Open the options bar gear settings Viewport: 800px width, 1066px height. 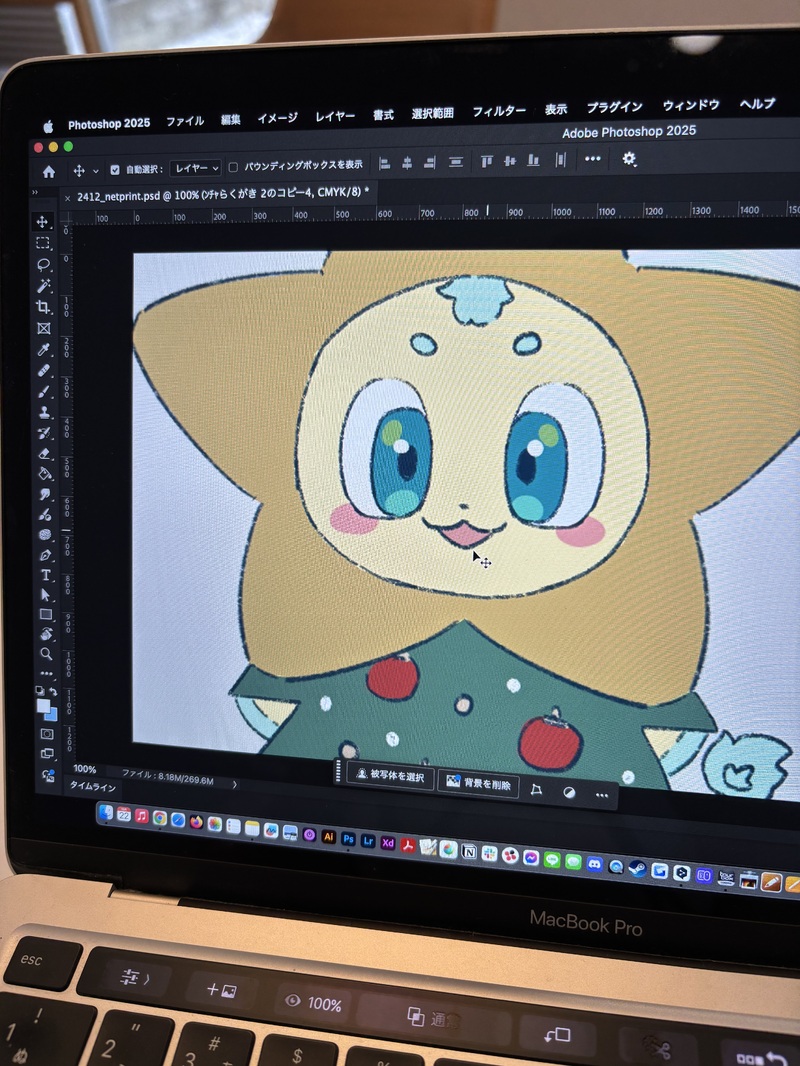(x=629, y=159)
